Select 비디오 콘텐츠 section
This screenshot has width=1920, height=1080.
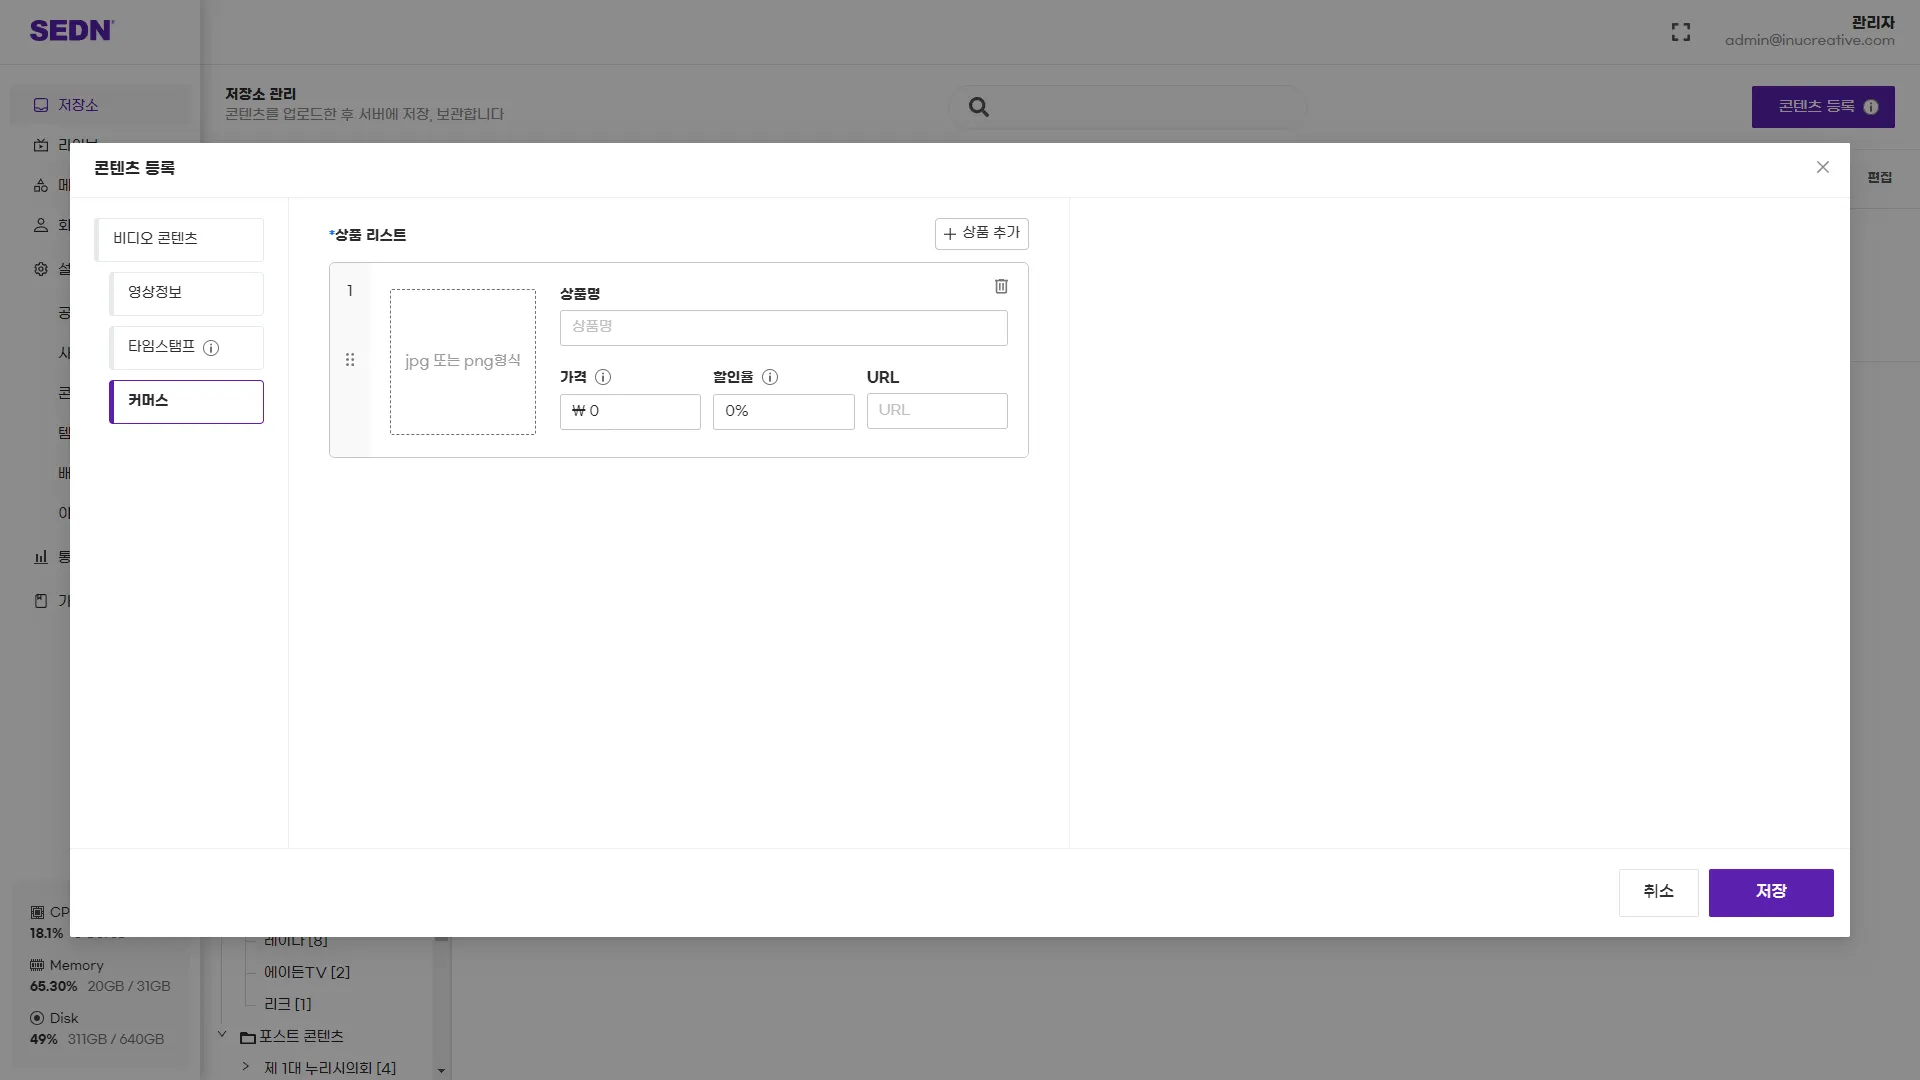(180, 239)
